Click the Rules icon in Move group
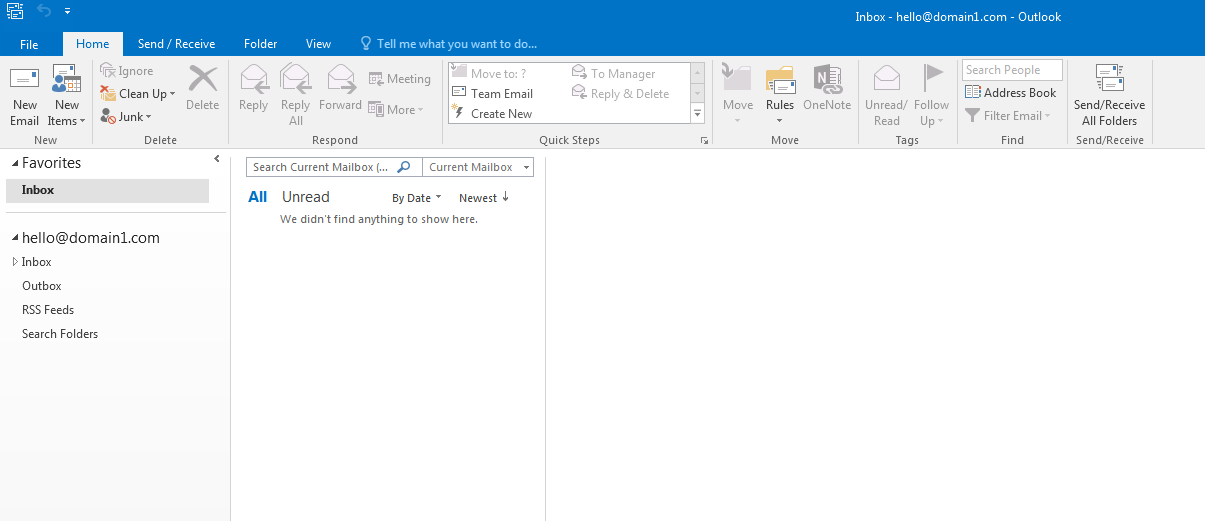Image resolution: width=1205 pixels, height=521 pixels. [779, 80]
